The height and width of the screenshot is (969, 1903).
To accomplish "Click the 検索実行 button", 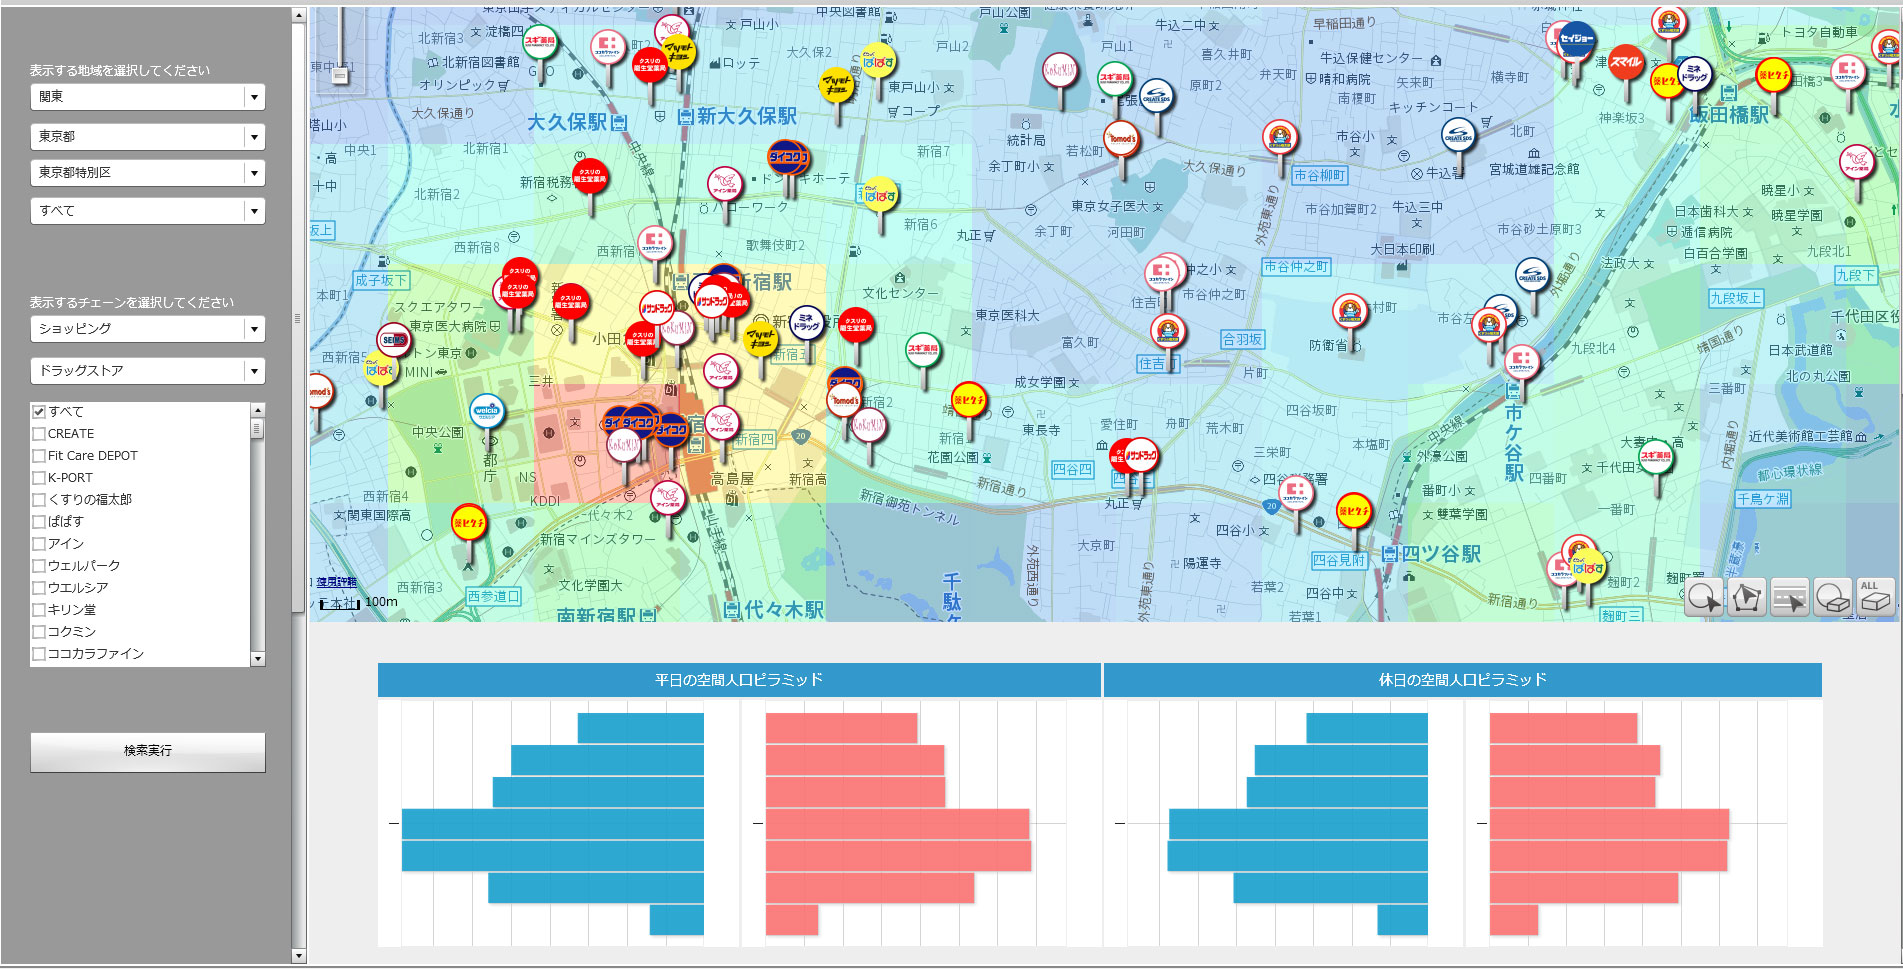I will (x=148, y=751).
